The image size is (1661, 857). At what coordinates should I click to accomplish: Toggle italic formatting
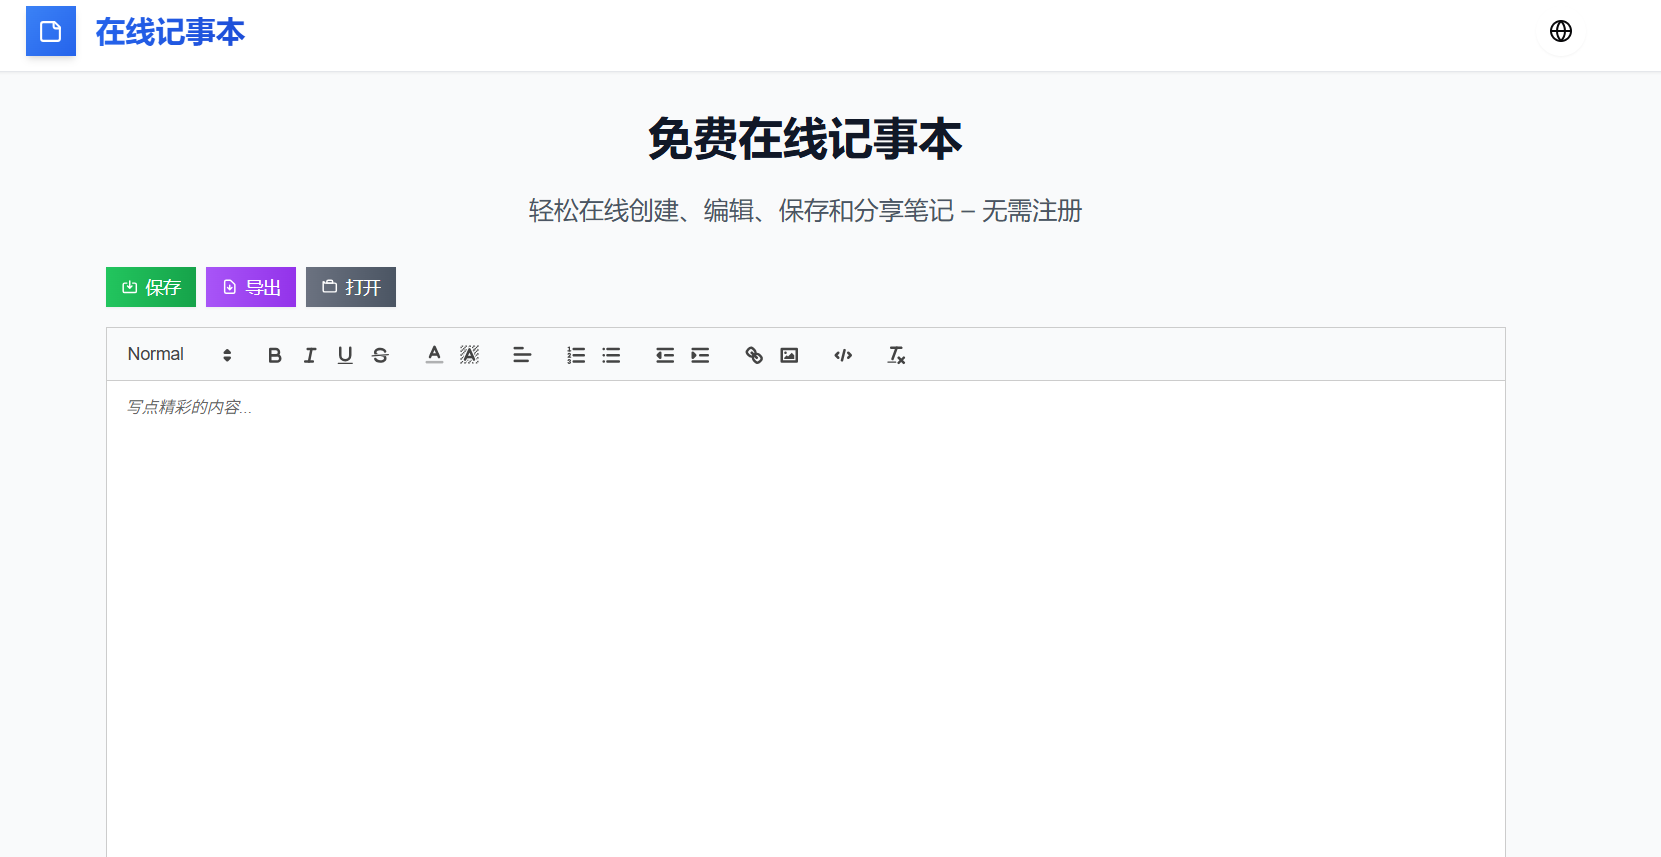coord(310,355)
